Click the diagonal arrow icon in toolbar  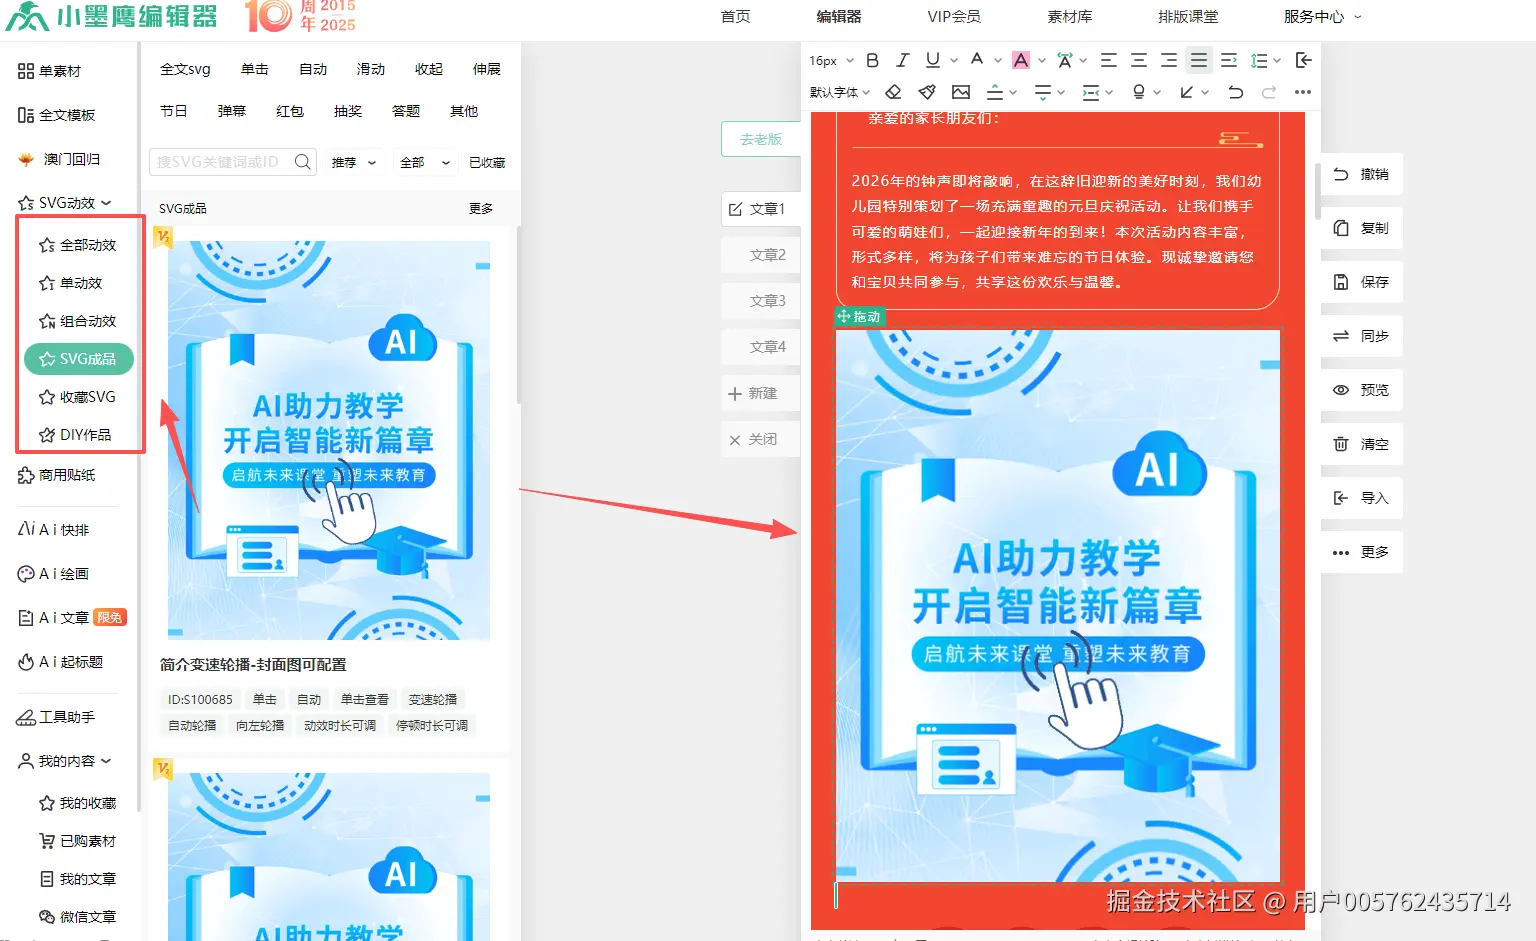tap(1187, 92)
